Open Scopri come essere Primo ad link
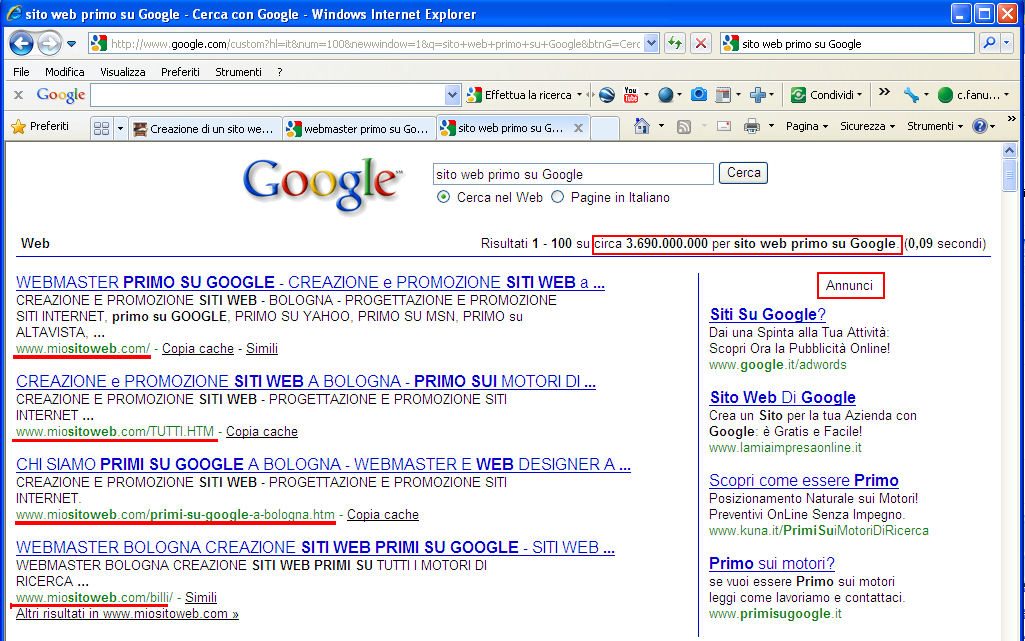 click(804, 480)
